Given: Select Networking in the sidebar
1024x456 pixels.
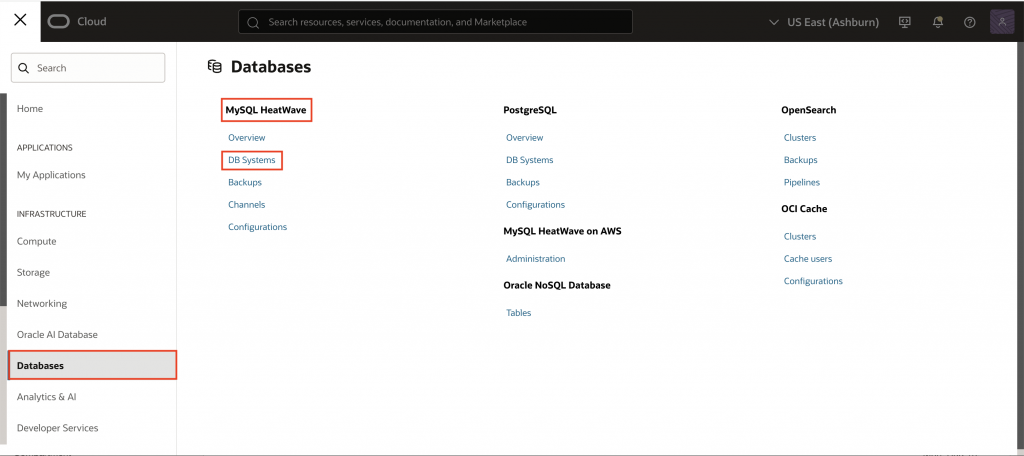Looking at the screenshot, I should tap(42, 304).
